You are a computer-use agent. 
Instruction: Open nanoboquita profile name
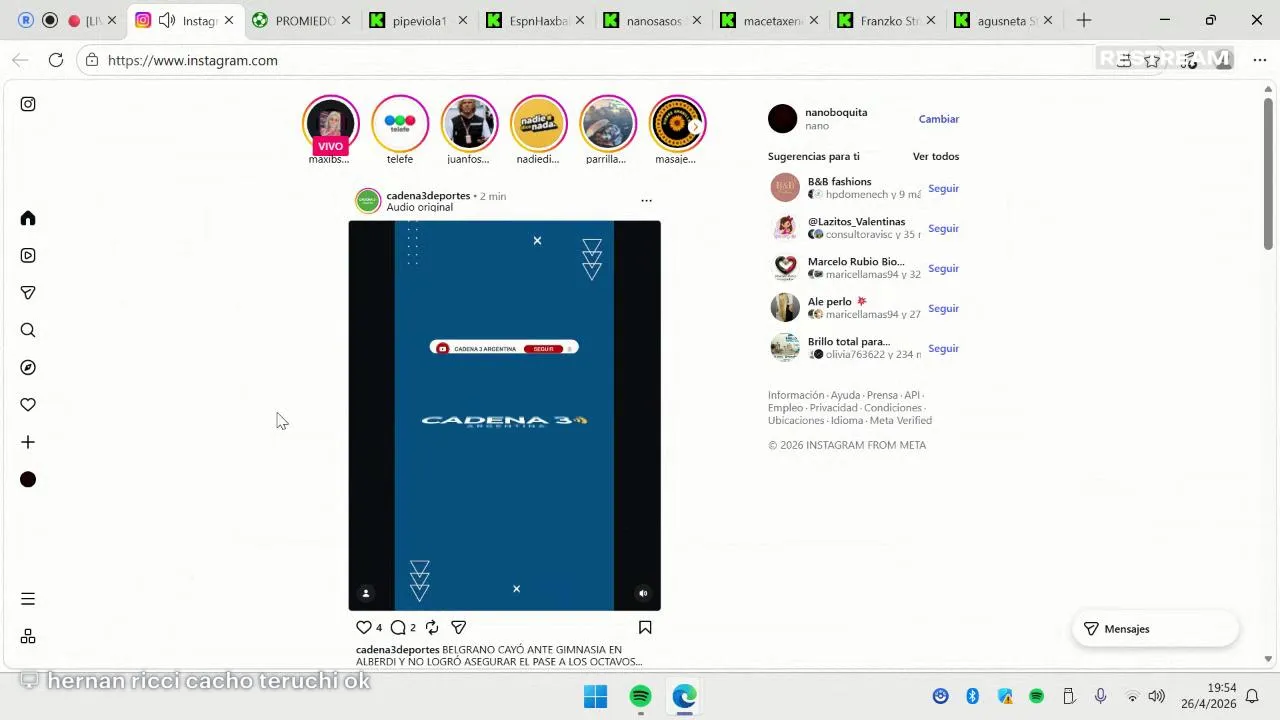836,112
